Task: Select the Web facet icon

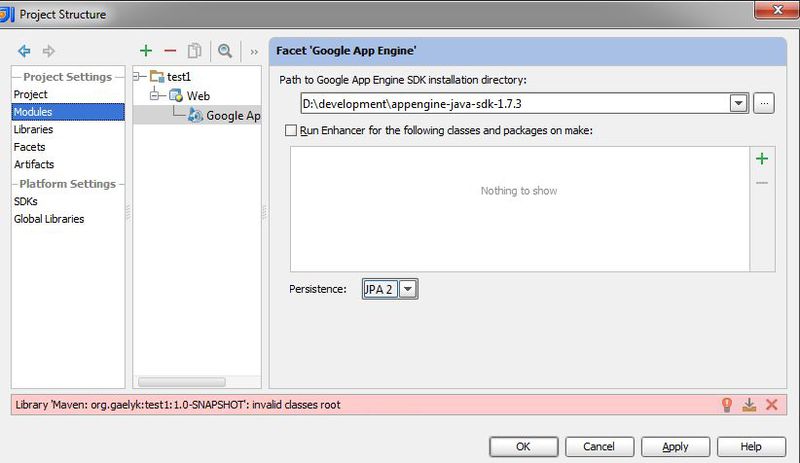Action: pyautogui.click(x=176, y=95)
